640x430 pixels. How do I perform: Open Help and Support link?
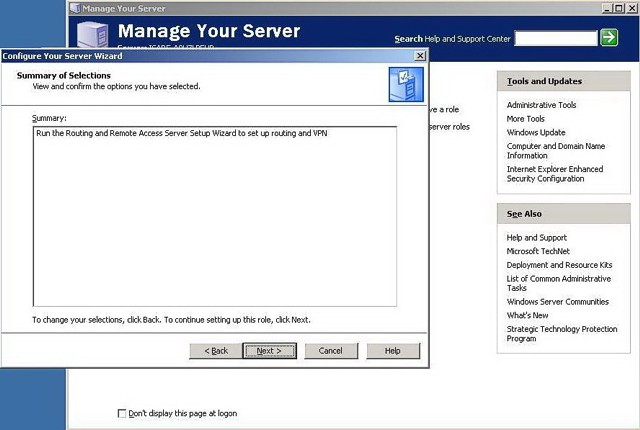click(x=536, y=237)
